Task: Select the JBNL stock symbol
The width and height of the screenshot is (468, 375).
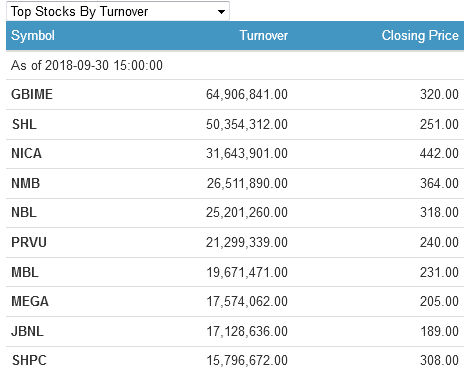Action: click(27, 331)
